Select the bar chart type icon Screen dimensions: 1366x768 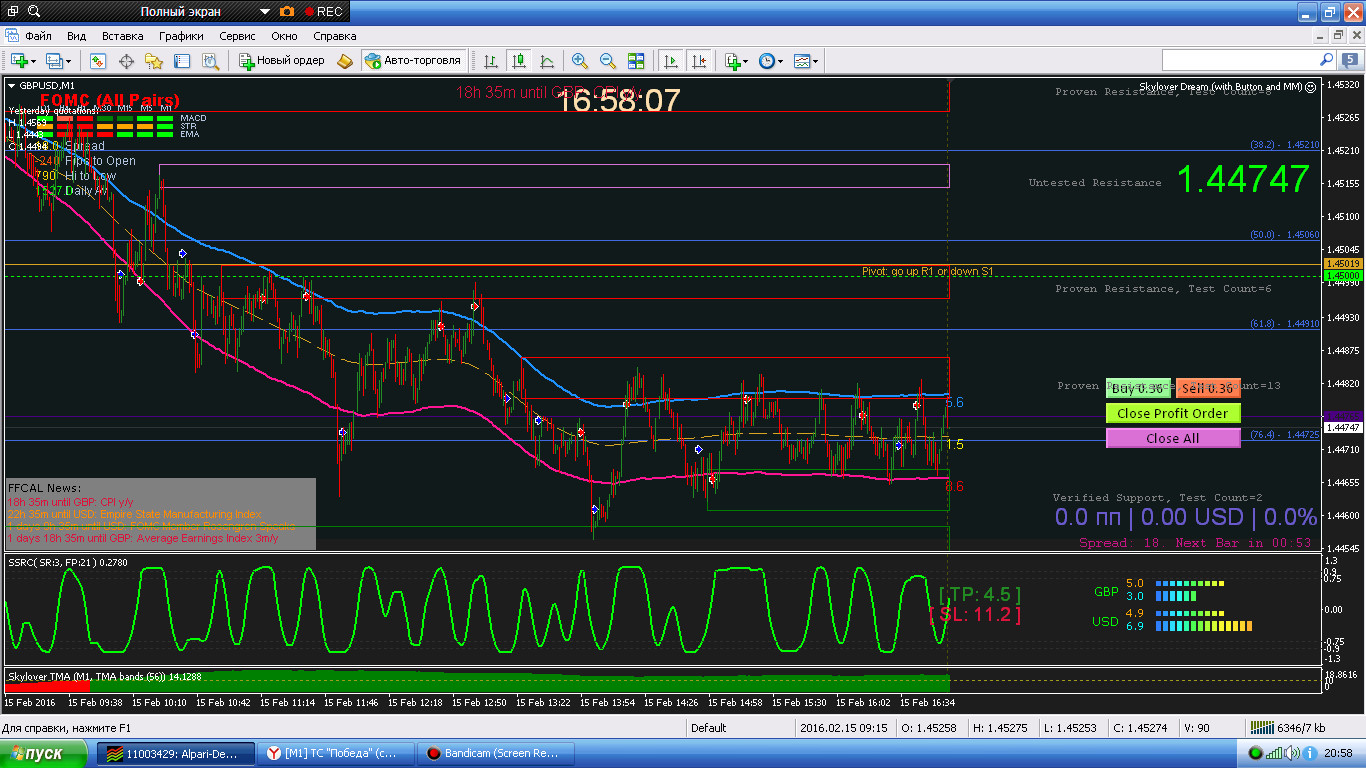491,61
